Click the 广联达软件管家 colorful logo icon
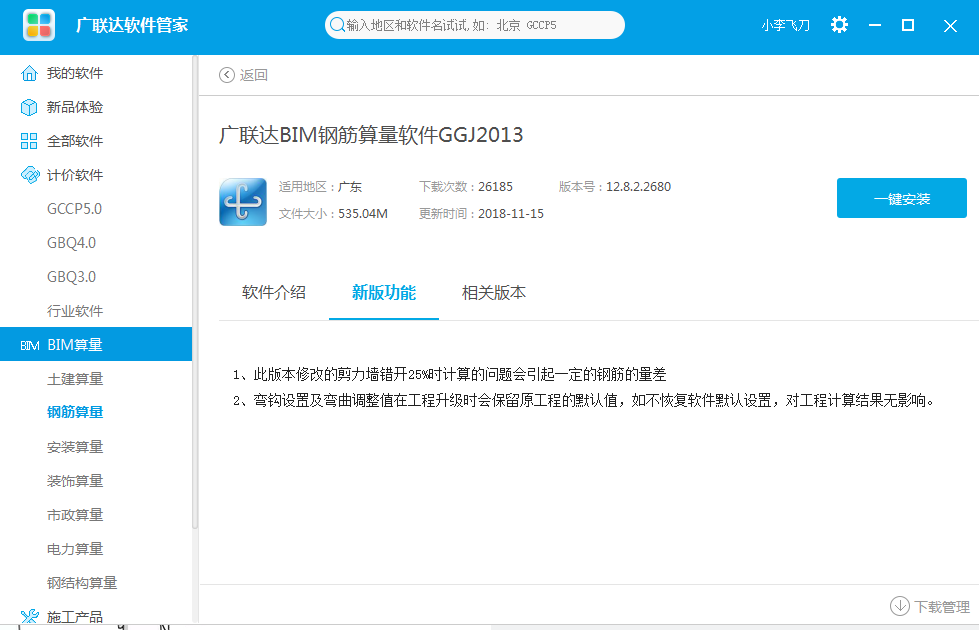Image resolution: width=979 pixels, height=630 pixels. 39,25
